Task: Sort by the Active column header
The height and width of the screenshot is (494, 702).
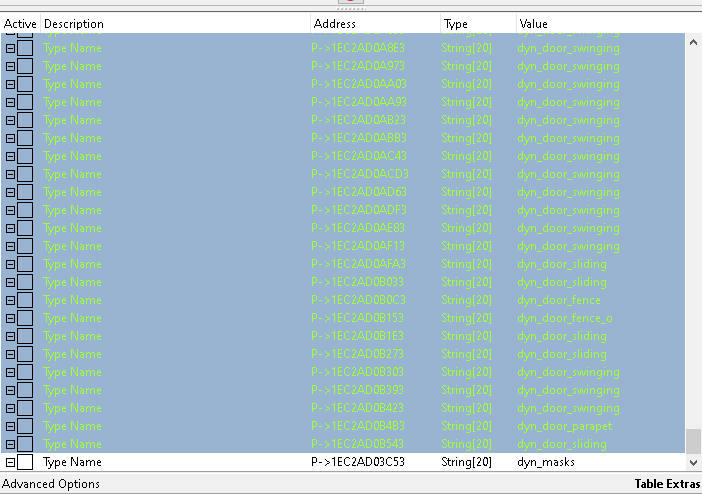Action: pyautogui.click(x=20, y=23)
